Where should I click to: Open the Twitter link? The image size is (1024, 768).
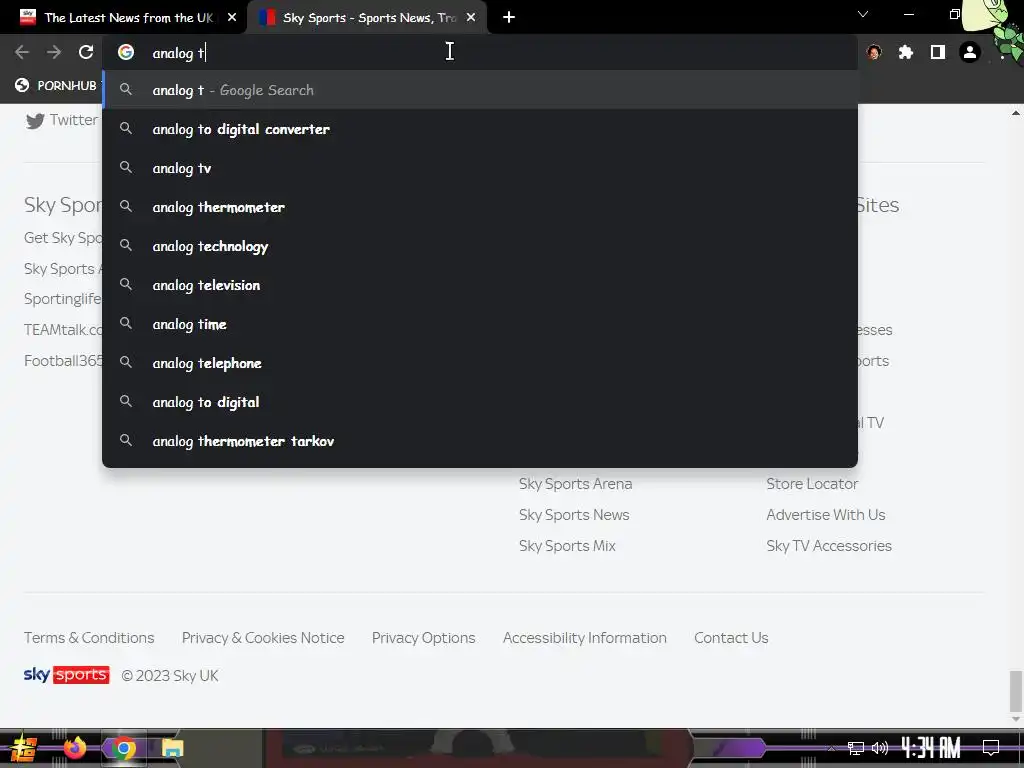(61, 120)
